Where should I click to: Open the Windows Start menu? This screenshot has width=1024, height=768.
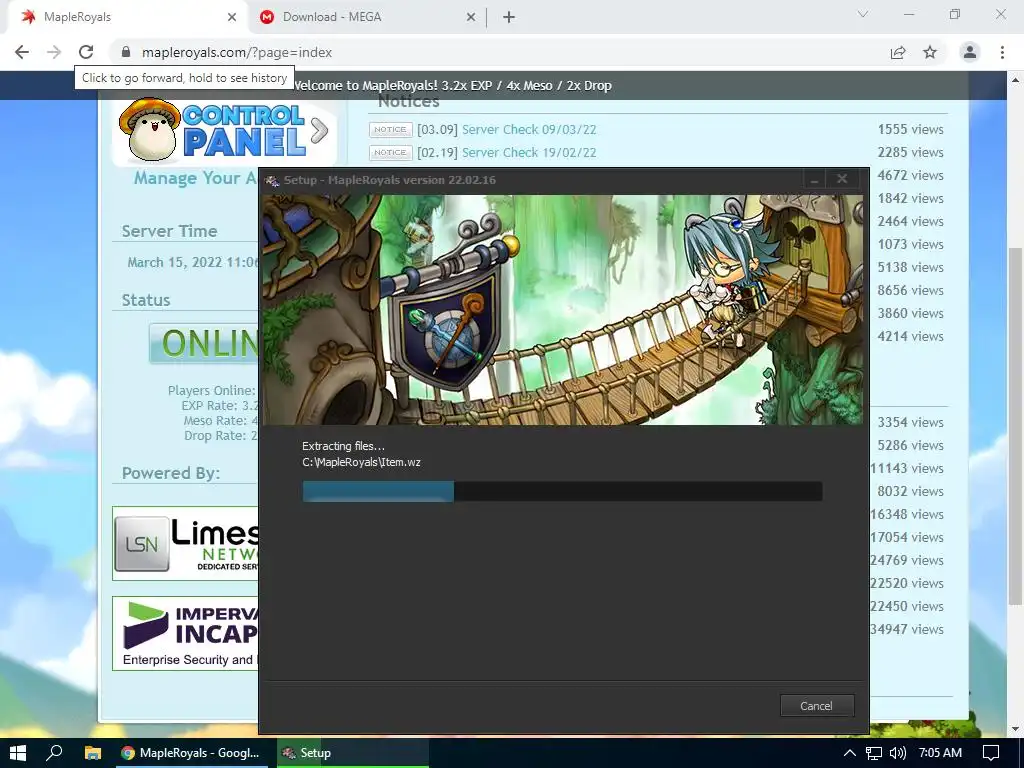click(x=18, y=753)
